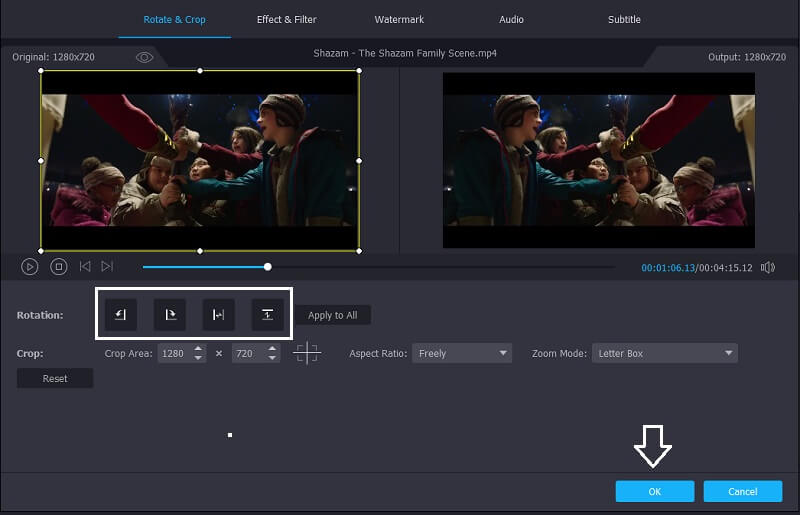This screenshot has height=515, width=800.
Task: Mute using the volume speaker icon
Action: [768, 267]
